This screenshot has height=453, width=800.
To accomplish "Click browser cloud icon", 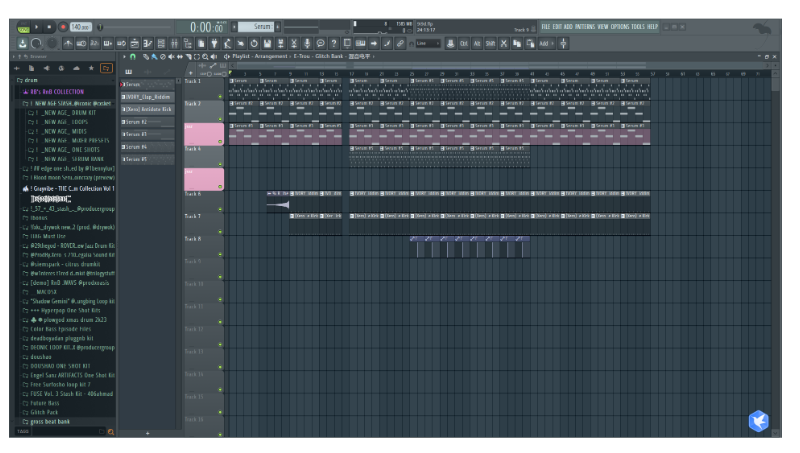I will click(x=77, y=68).
